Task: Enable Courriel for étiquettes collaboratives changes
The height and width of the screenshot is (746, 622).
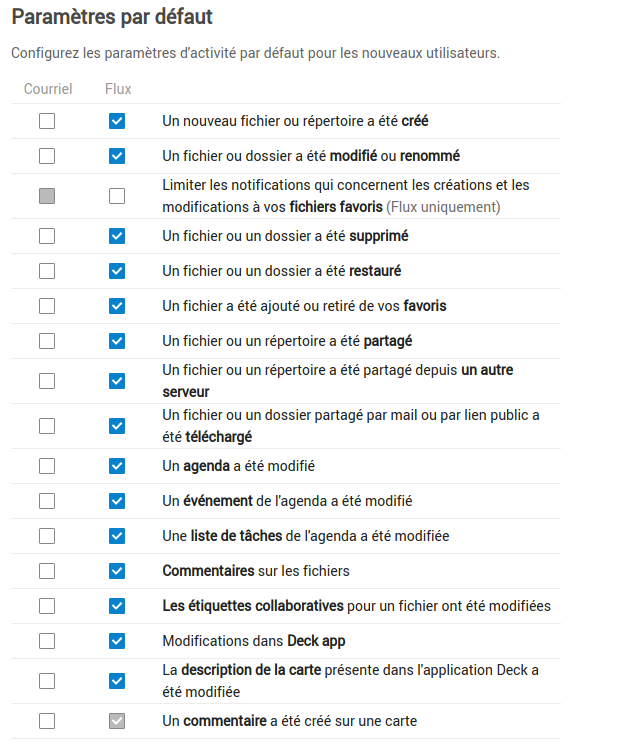Action: pyautogui.click(x=47, y=606)
